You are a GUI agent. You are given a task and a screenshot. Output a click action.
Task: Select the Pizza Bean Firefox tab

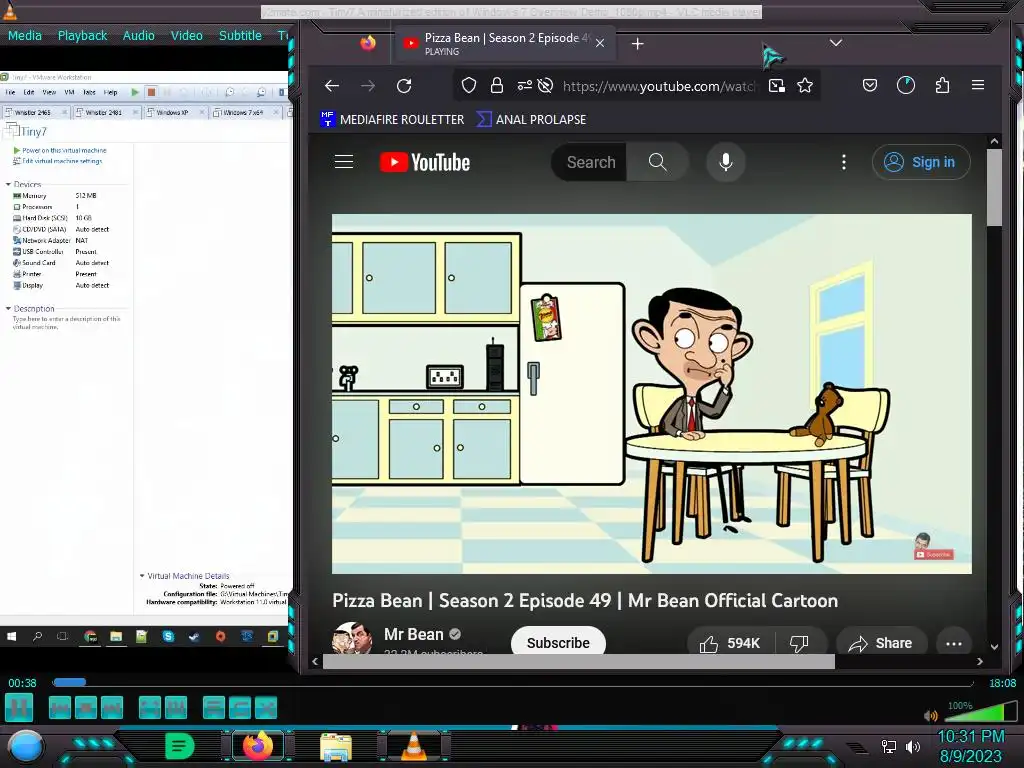pyautogui.click(x=503, y=44)
